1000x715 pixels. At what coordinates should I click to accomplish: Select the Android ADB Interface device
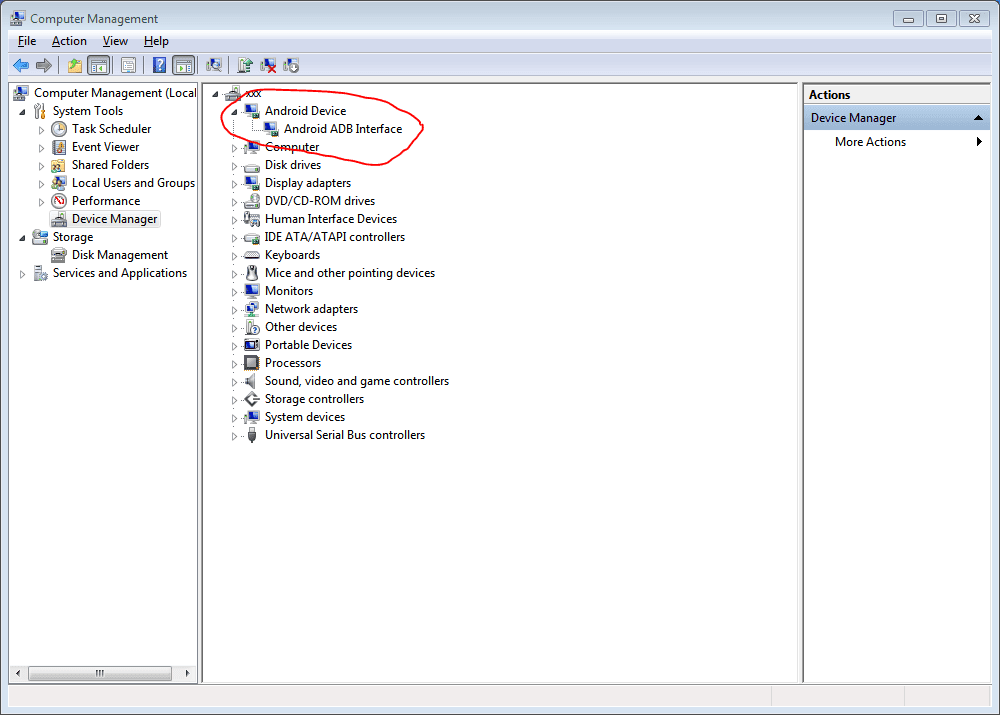(343, 129)
